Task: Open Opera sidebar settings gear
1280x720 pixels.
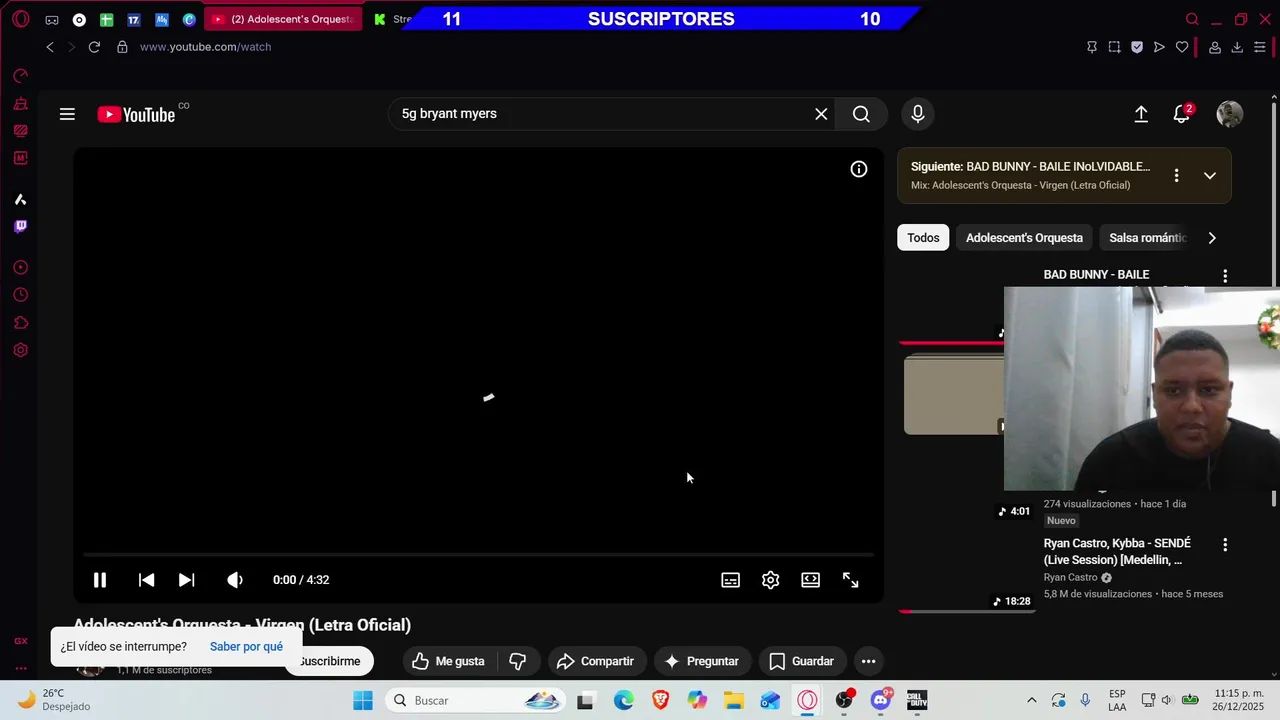Action: tap(20, 351)
